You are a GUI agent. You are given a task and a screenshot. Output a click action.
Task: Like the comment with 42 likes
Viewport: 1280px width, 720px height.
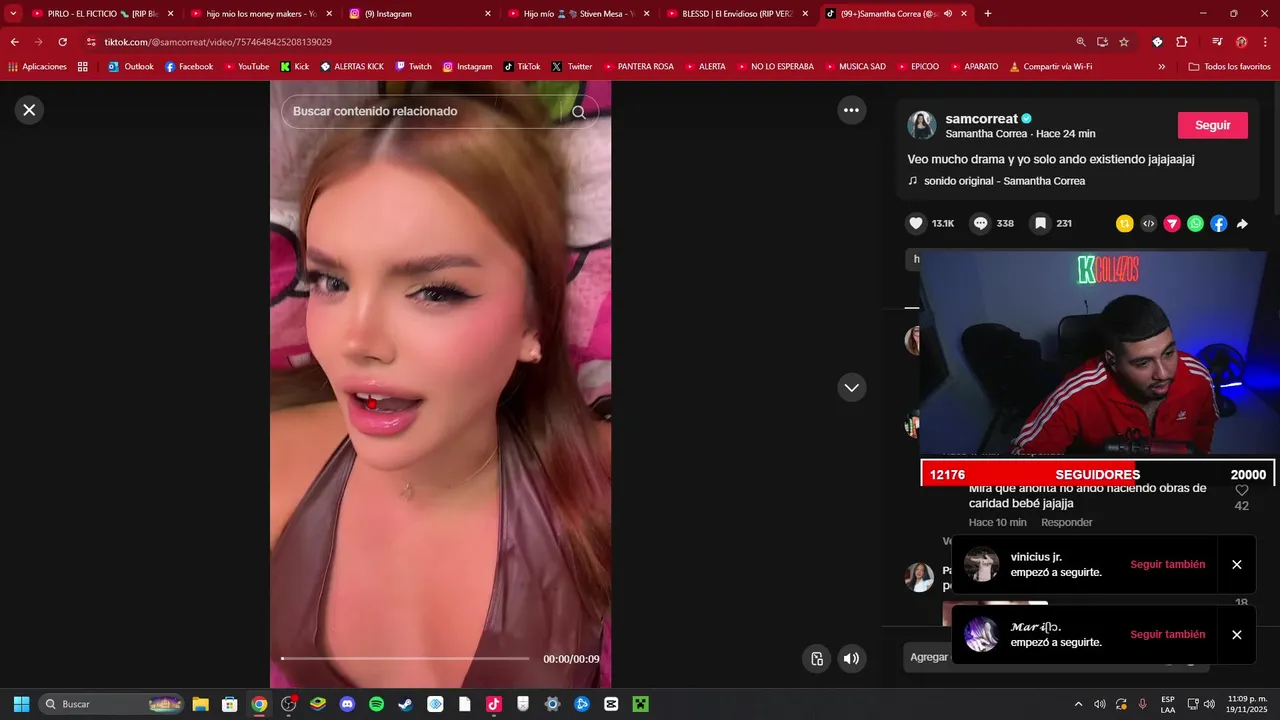[1241, 490]
